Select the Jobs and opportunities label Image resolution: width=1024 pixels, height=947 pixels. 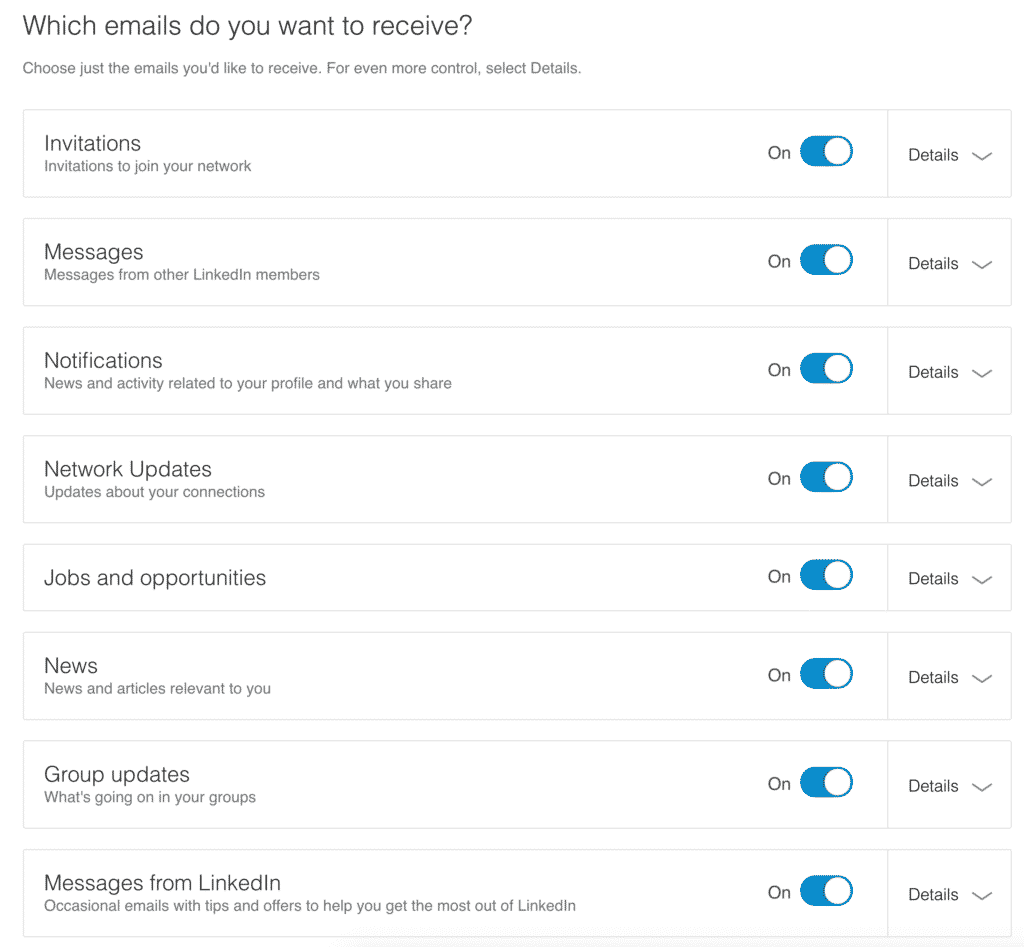point(155,578)
